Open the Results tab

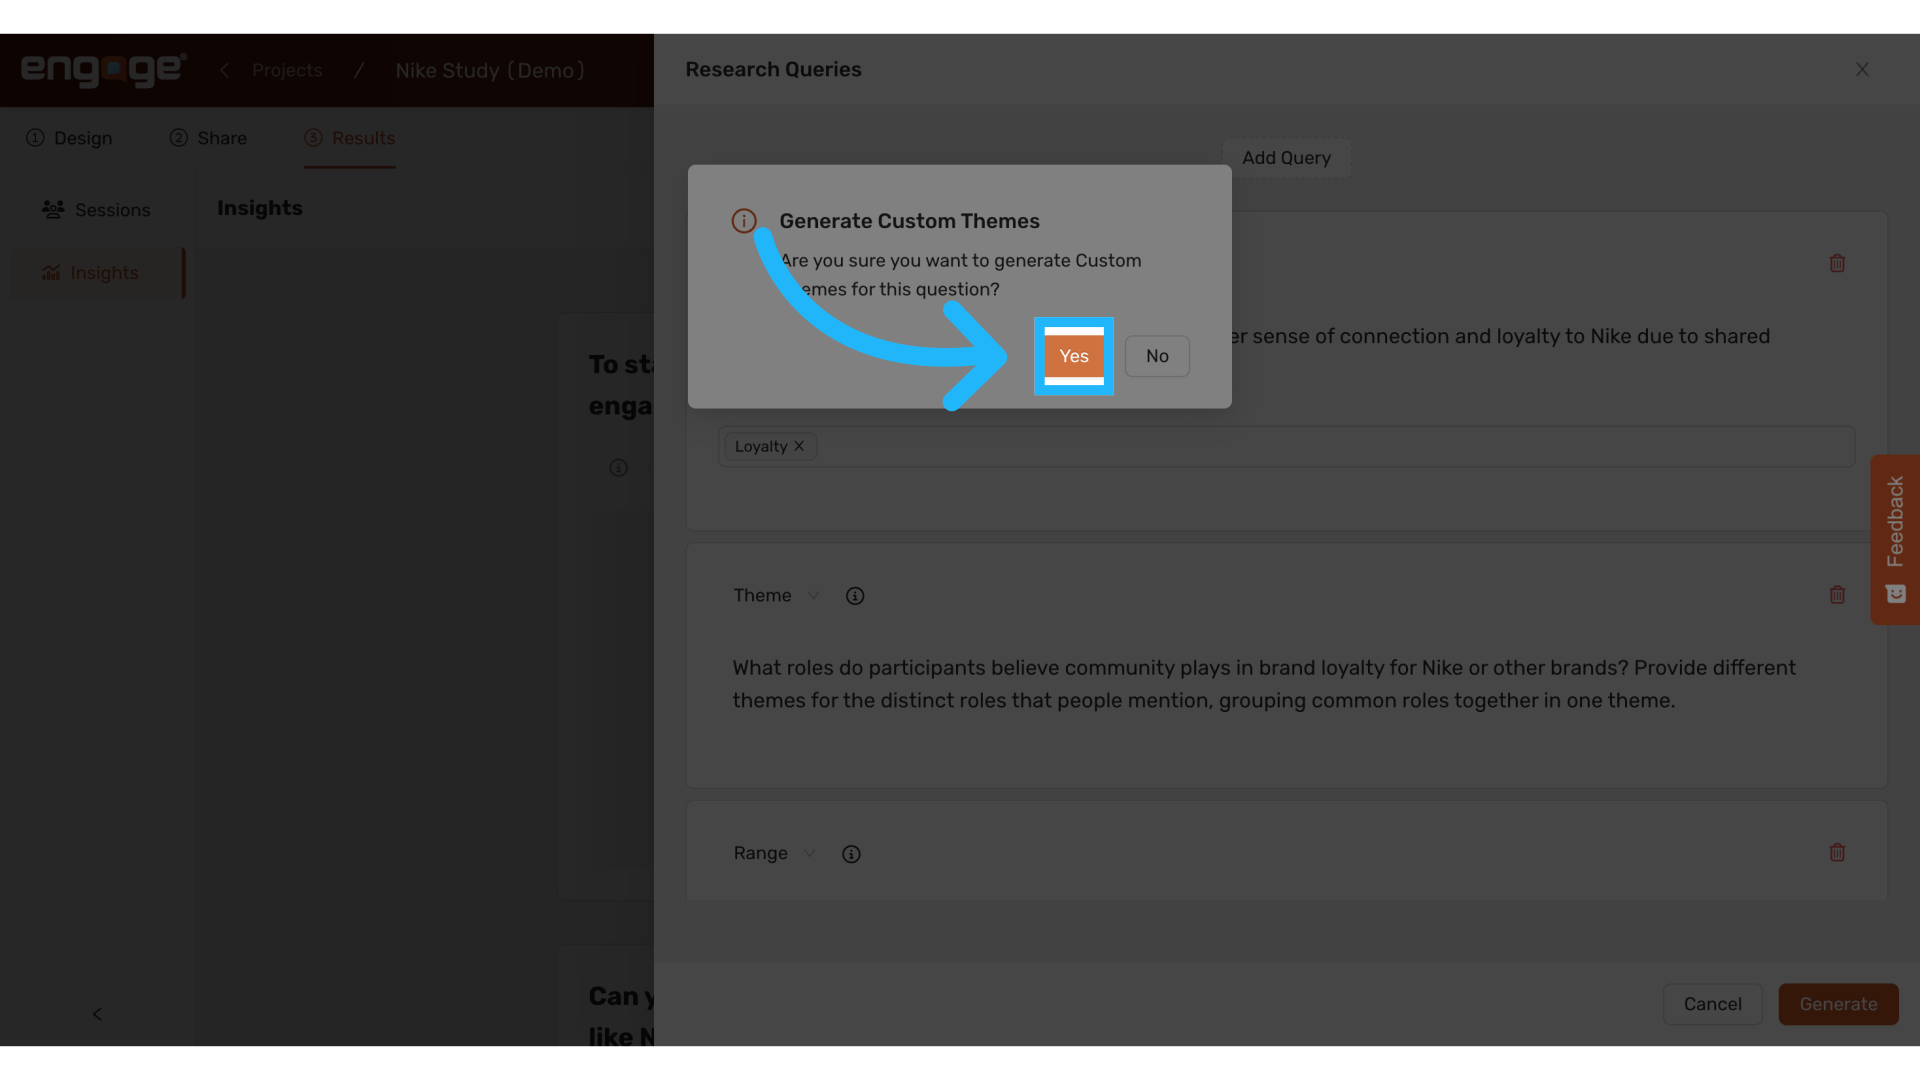pyautogui.click(x=350, y=138)
